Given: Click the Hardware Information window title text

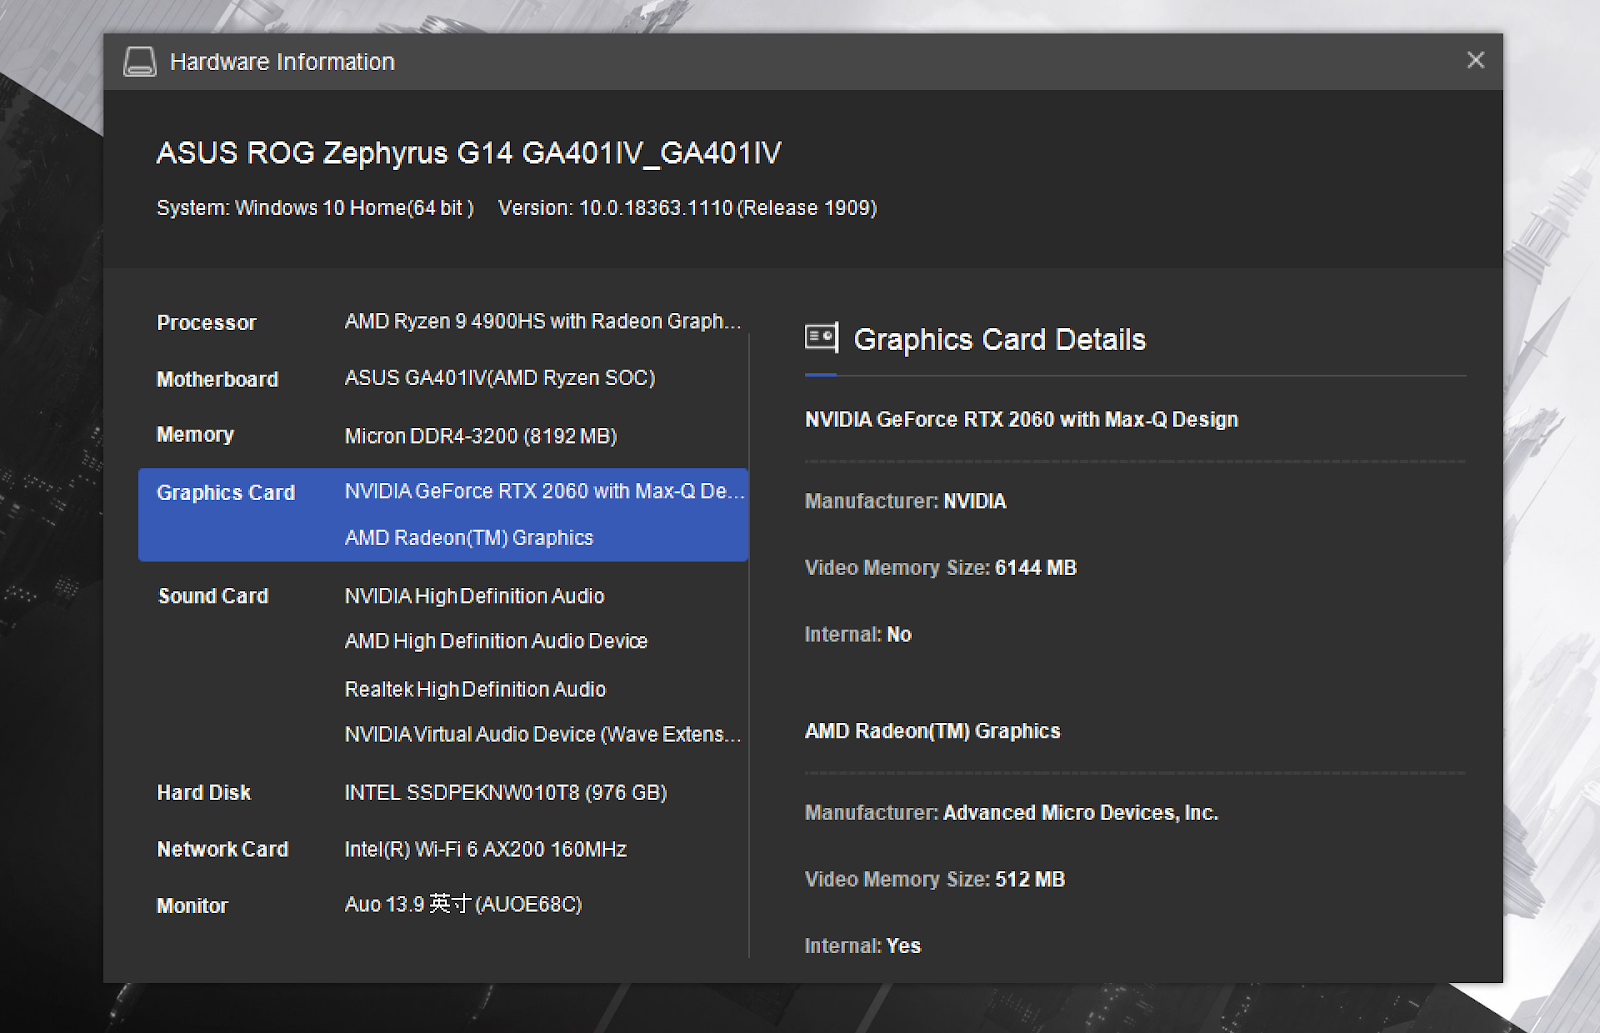Looking at the screenshot, I should pyautogui.click(x=282, y=62).
